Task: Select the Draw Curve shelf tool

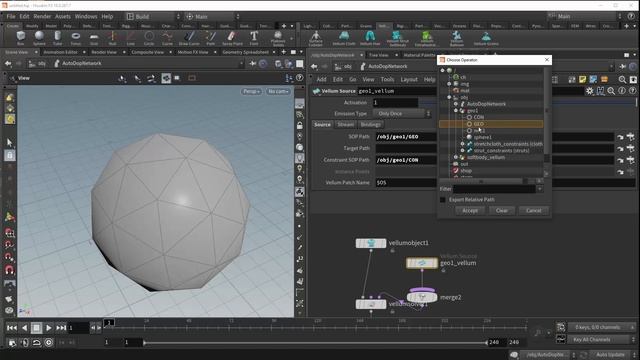Action: pyautogui.click(x=189, y=38)
